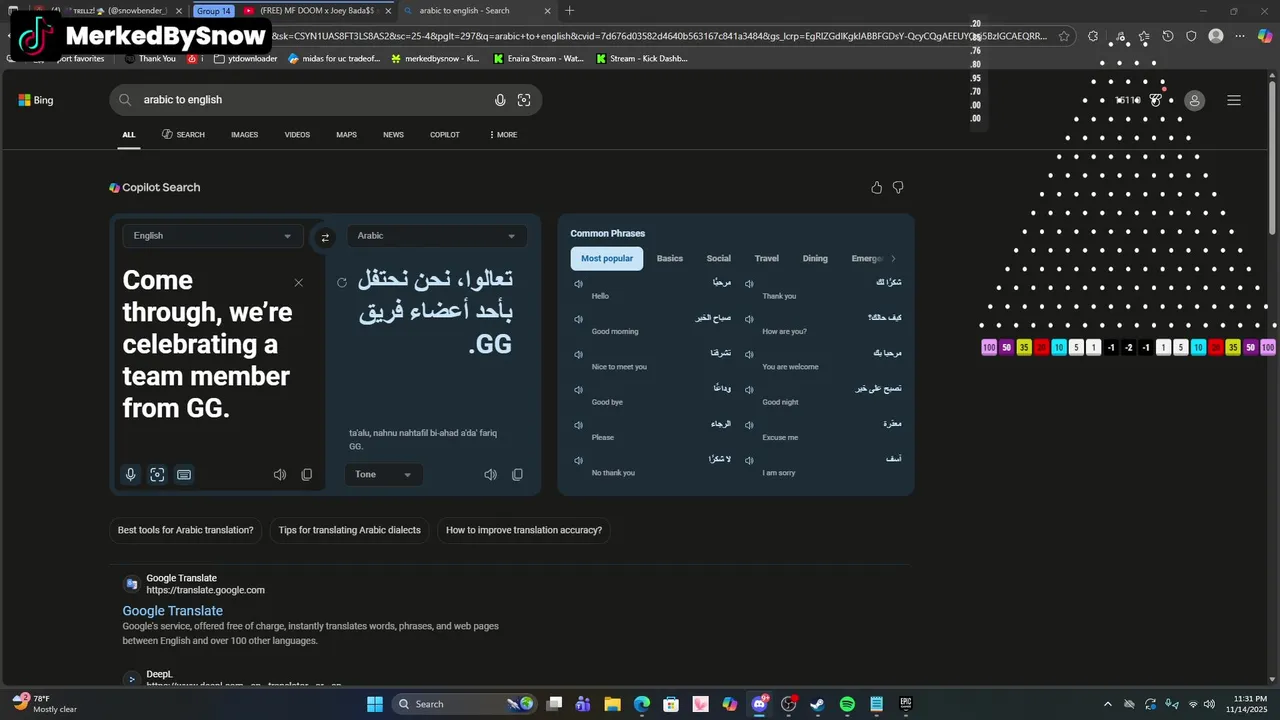Open visual search camera icon in search box

tap(524, 100)
